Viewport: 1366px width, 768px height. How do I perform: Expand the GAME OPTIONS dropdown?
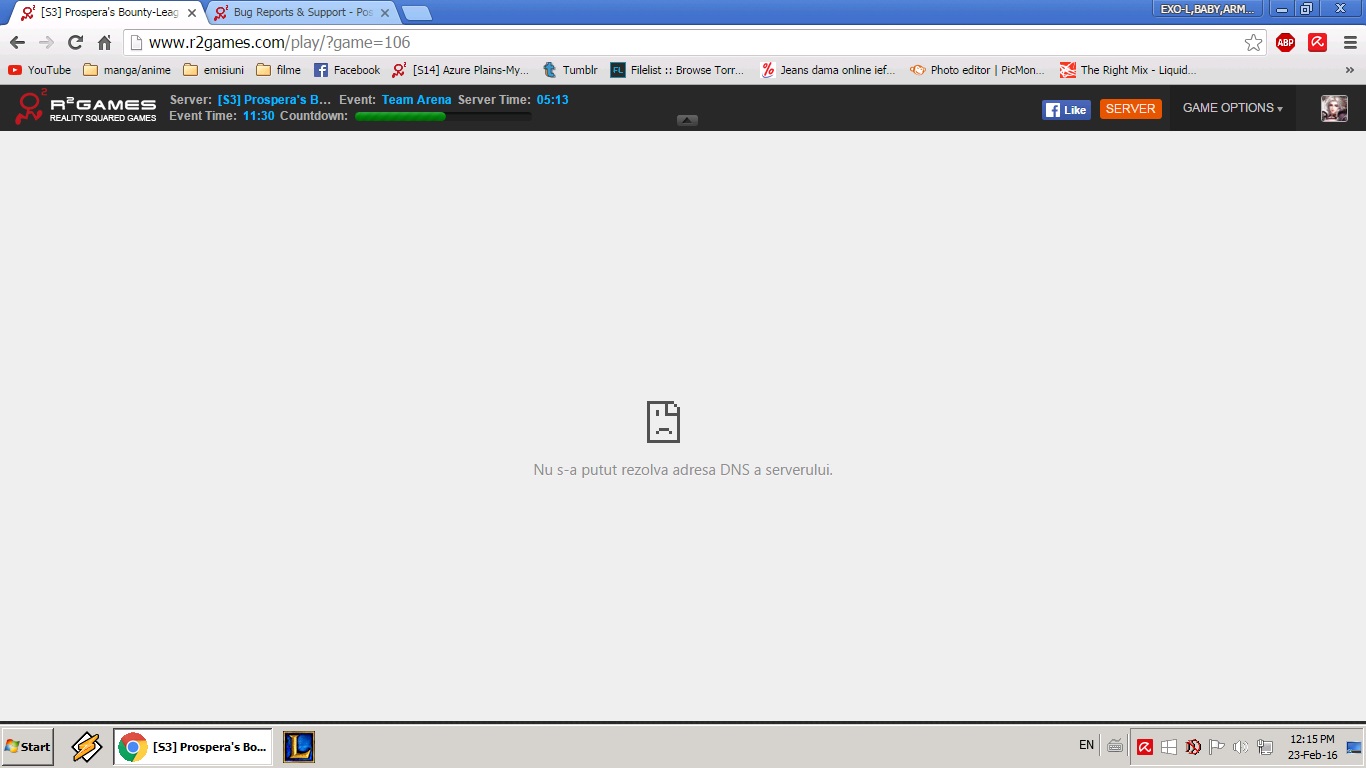click(1232, 108)
